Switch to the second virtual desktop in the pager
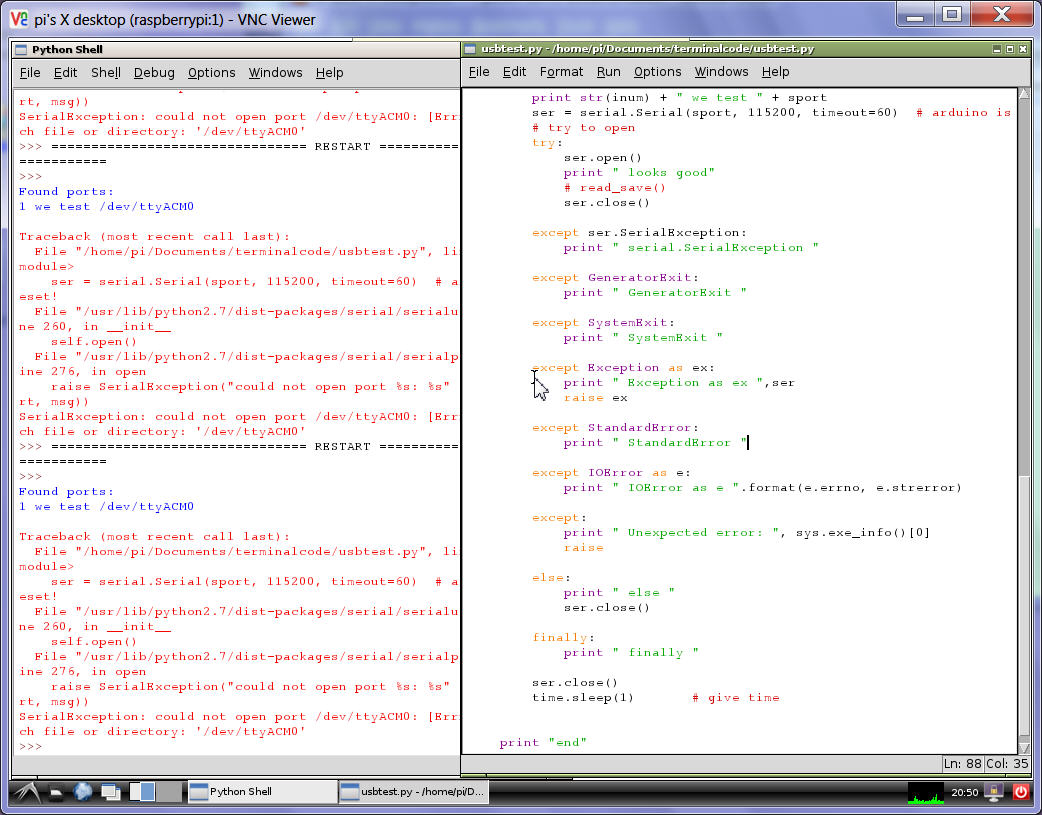 [x=170, y=791]
